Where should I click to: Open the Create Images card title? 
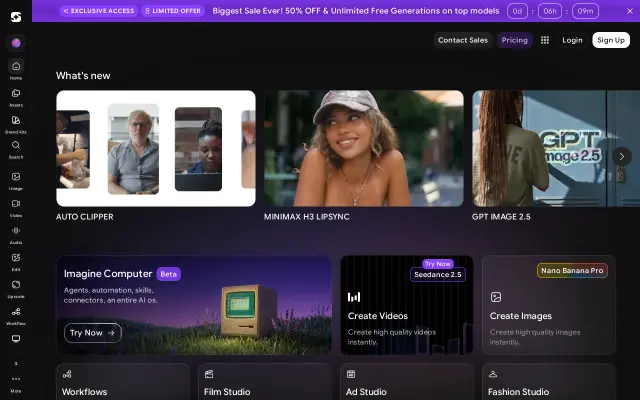520,316
